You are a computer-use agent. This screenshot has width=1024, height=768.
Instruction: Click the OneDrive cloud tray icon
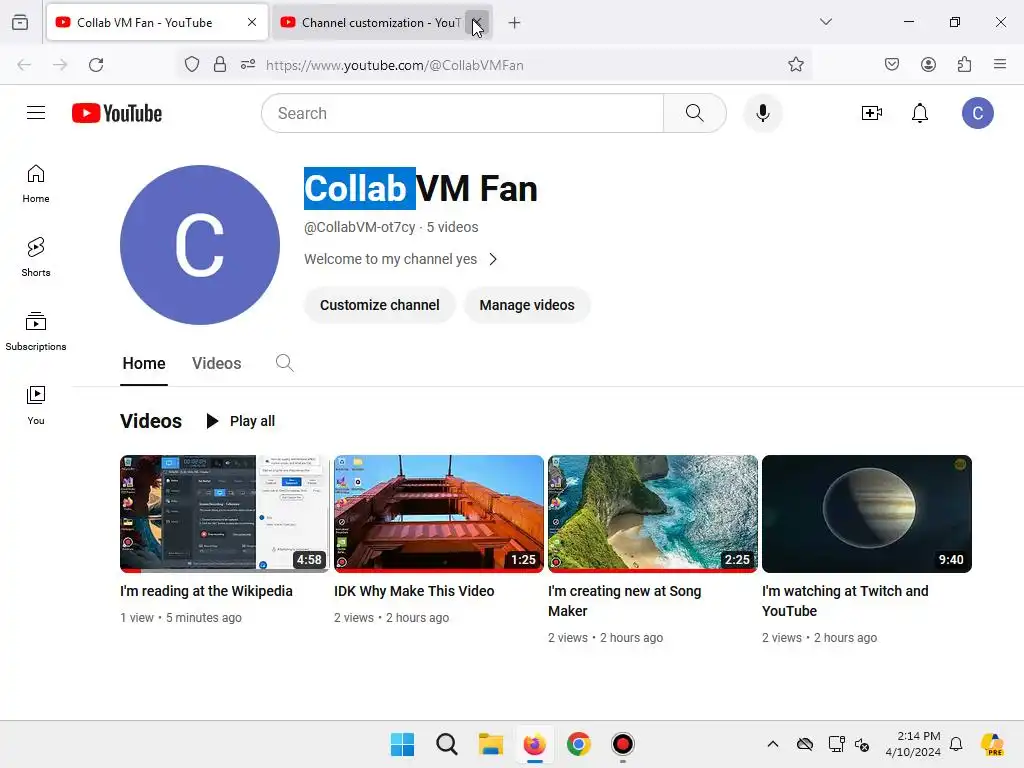(805, 744)
